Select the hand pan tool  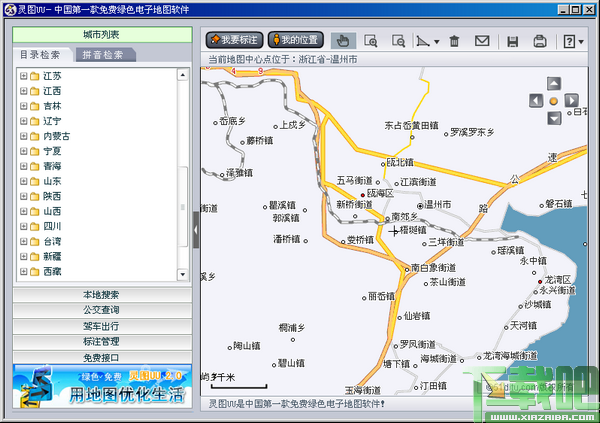pos(343,40)
